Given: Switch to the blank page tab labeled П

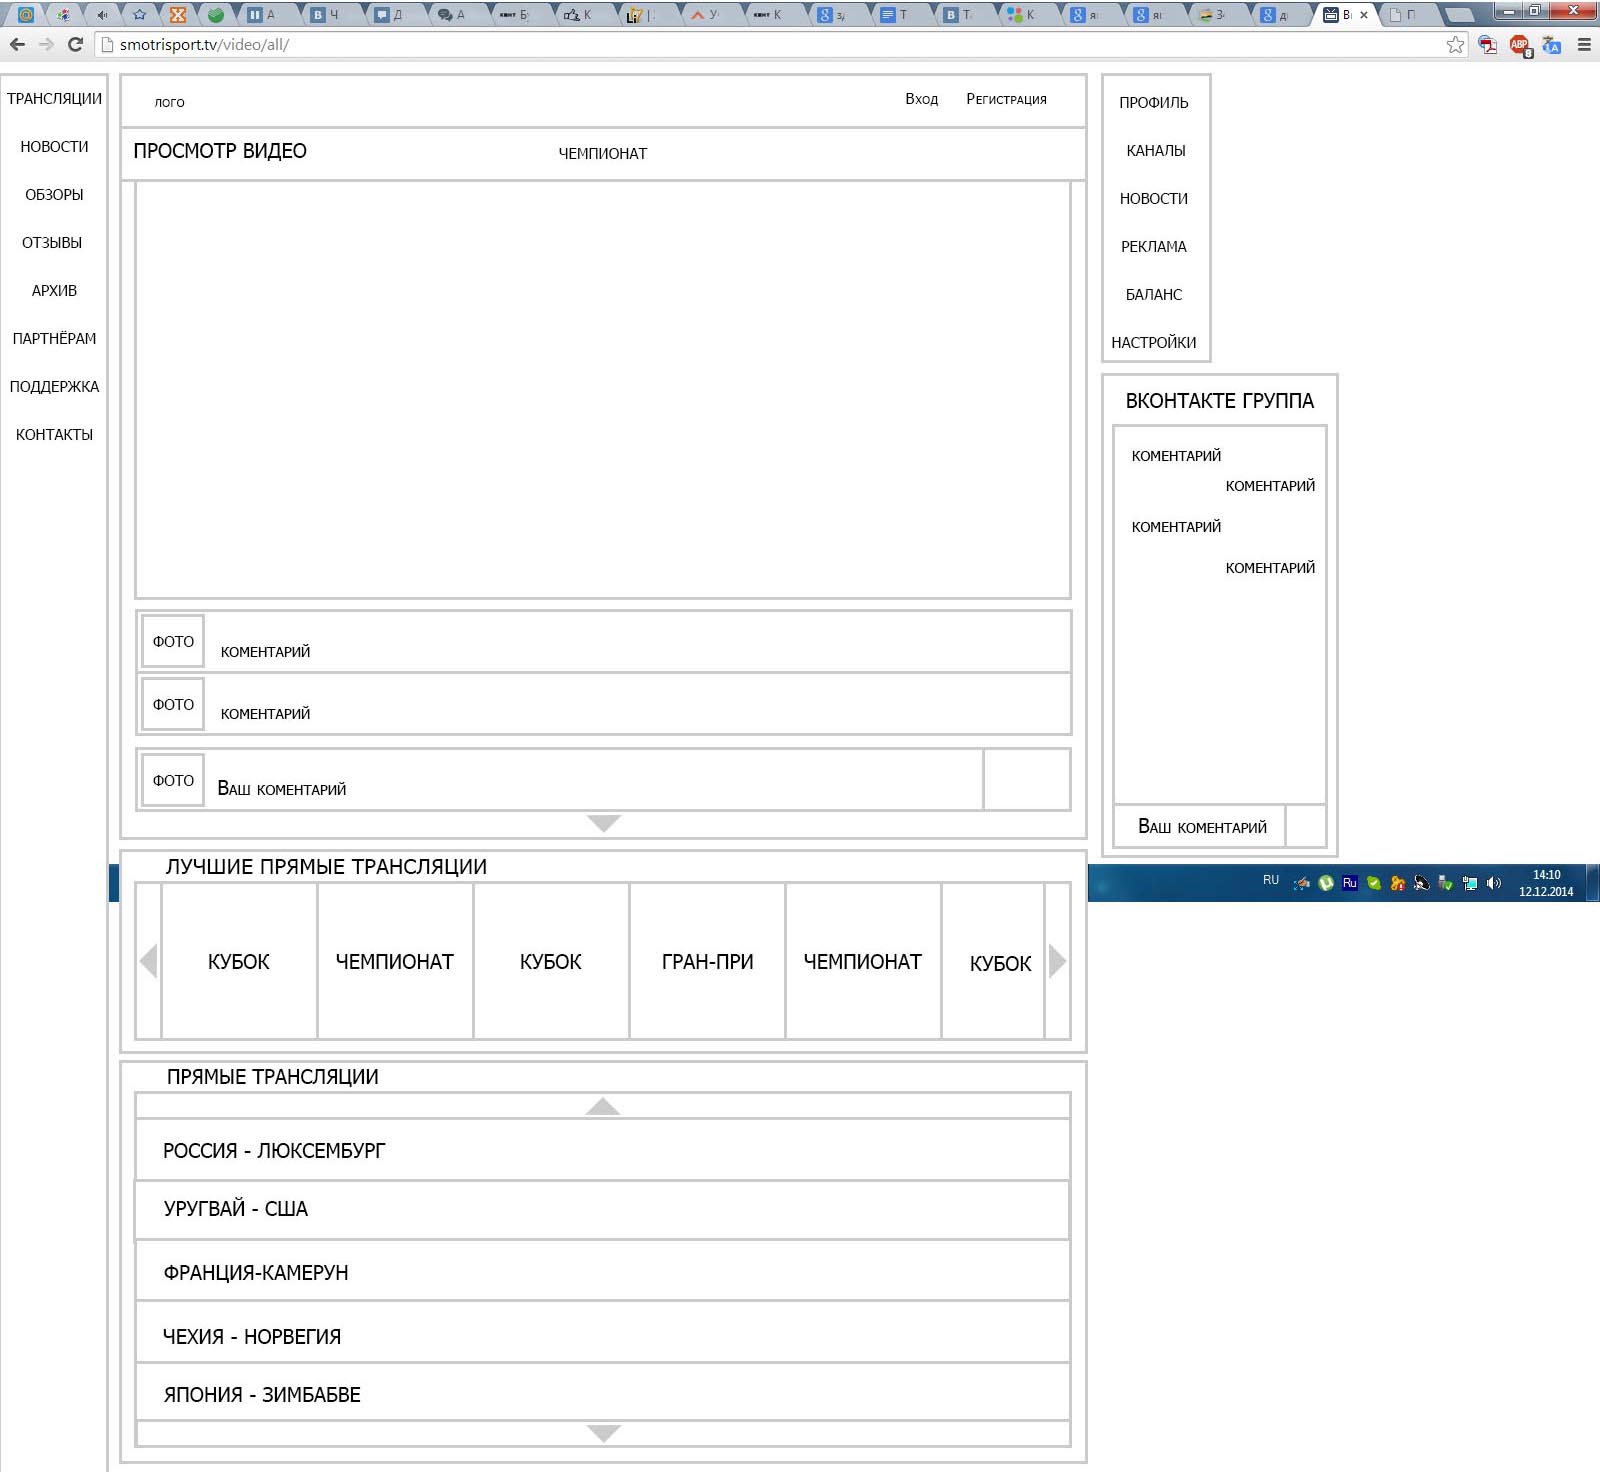Looking at the screenshot, I should (x=1410, y=15).
